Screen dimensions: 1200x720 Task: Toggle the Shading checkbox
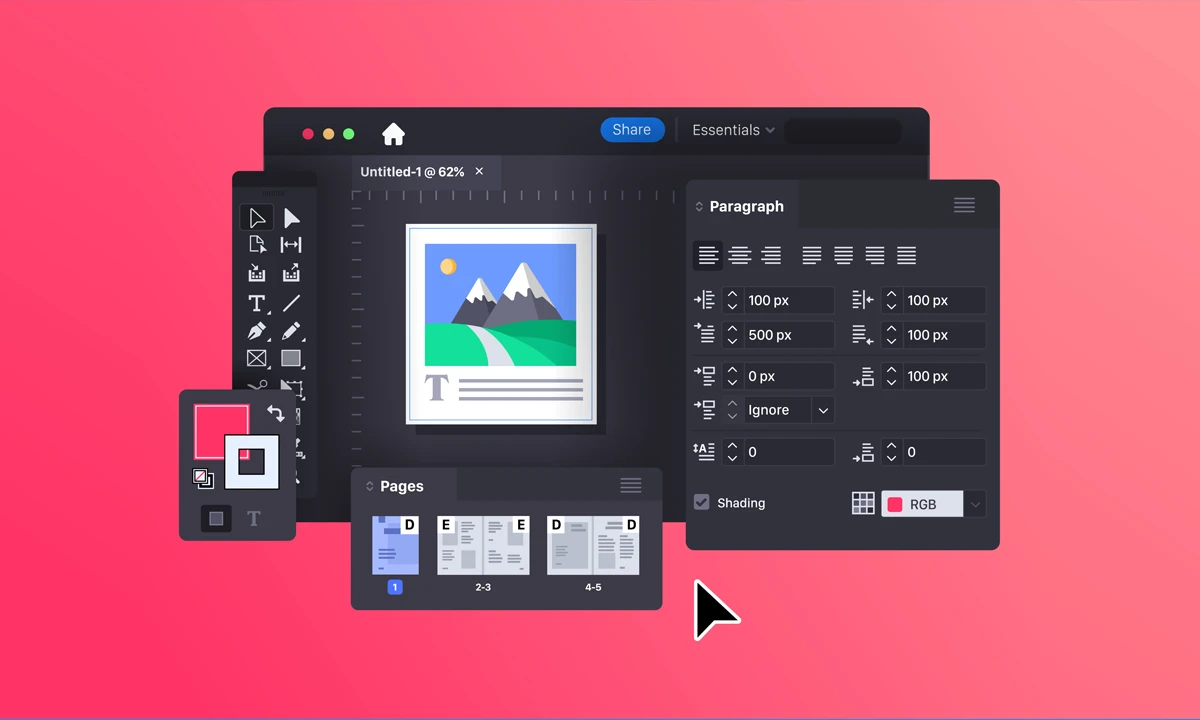pyautogui.click(x=702, y=502)
